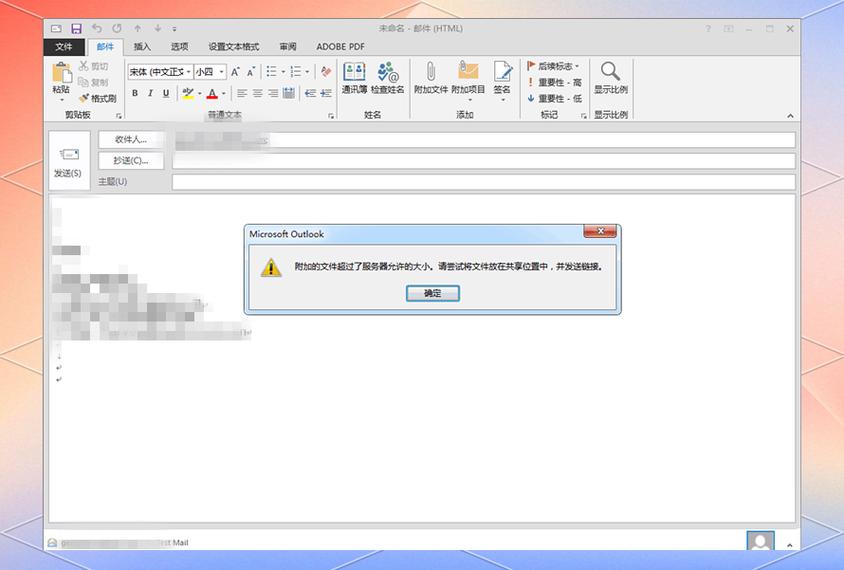The width and height of the screenshot is (844, 570).
Task: Toggle bold formatting
Action: tap(135, 94)
